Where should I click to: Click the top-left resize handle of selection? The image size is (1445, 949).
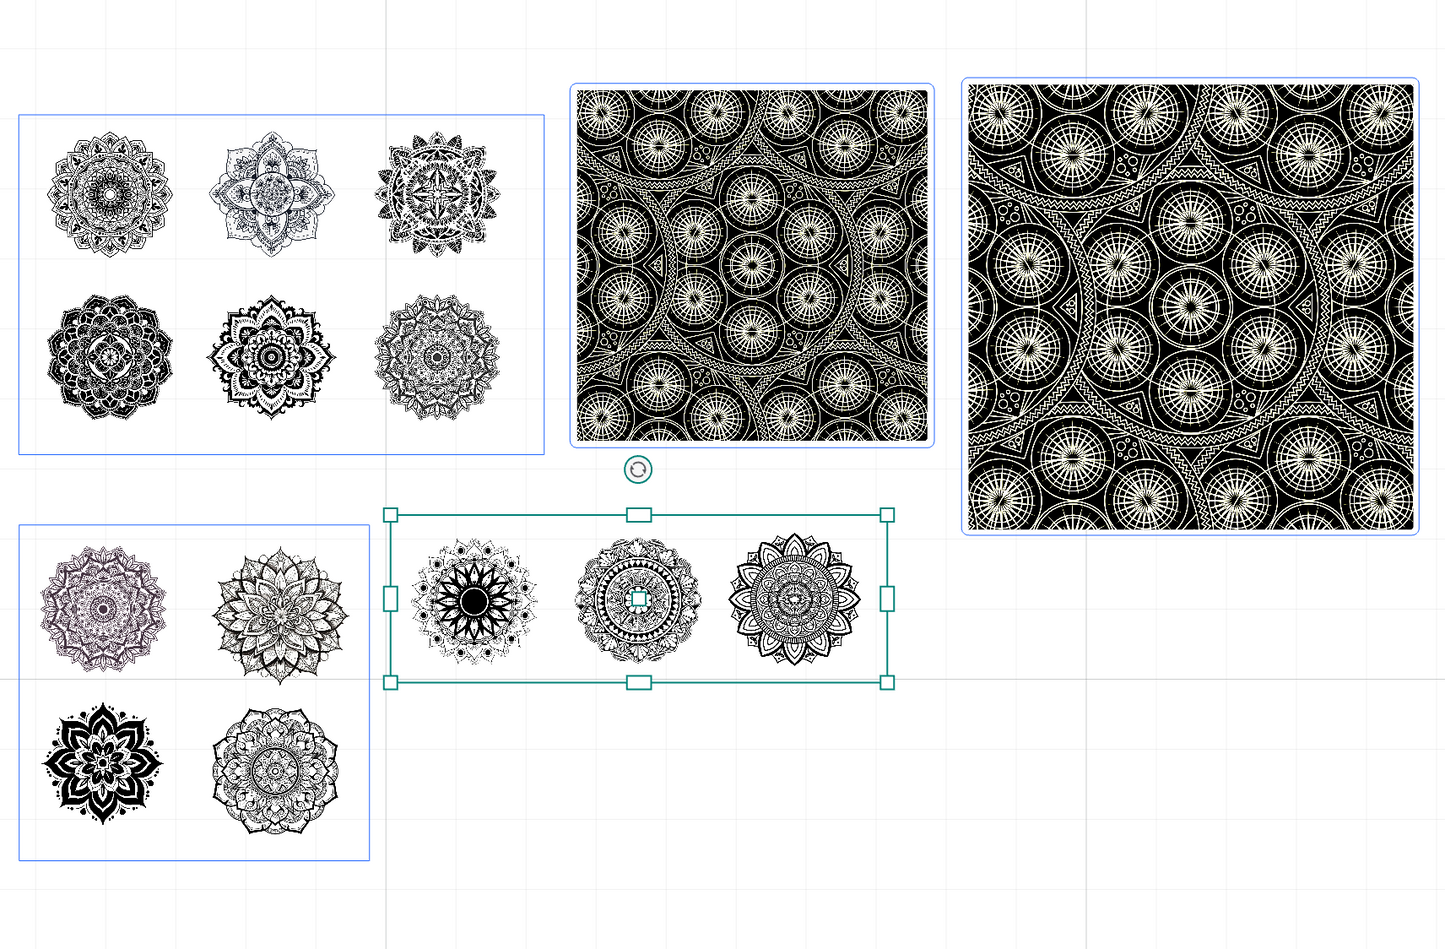pos(391,515)
